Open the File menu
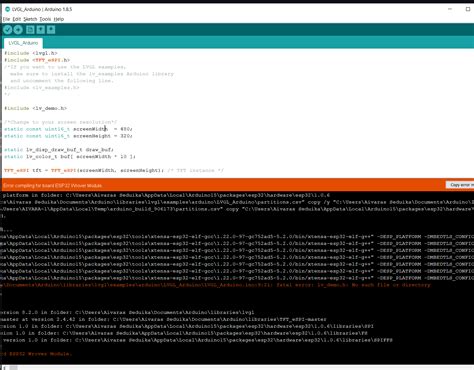The height and width of the screenshot is (370, 474). 6,19
